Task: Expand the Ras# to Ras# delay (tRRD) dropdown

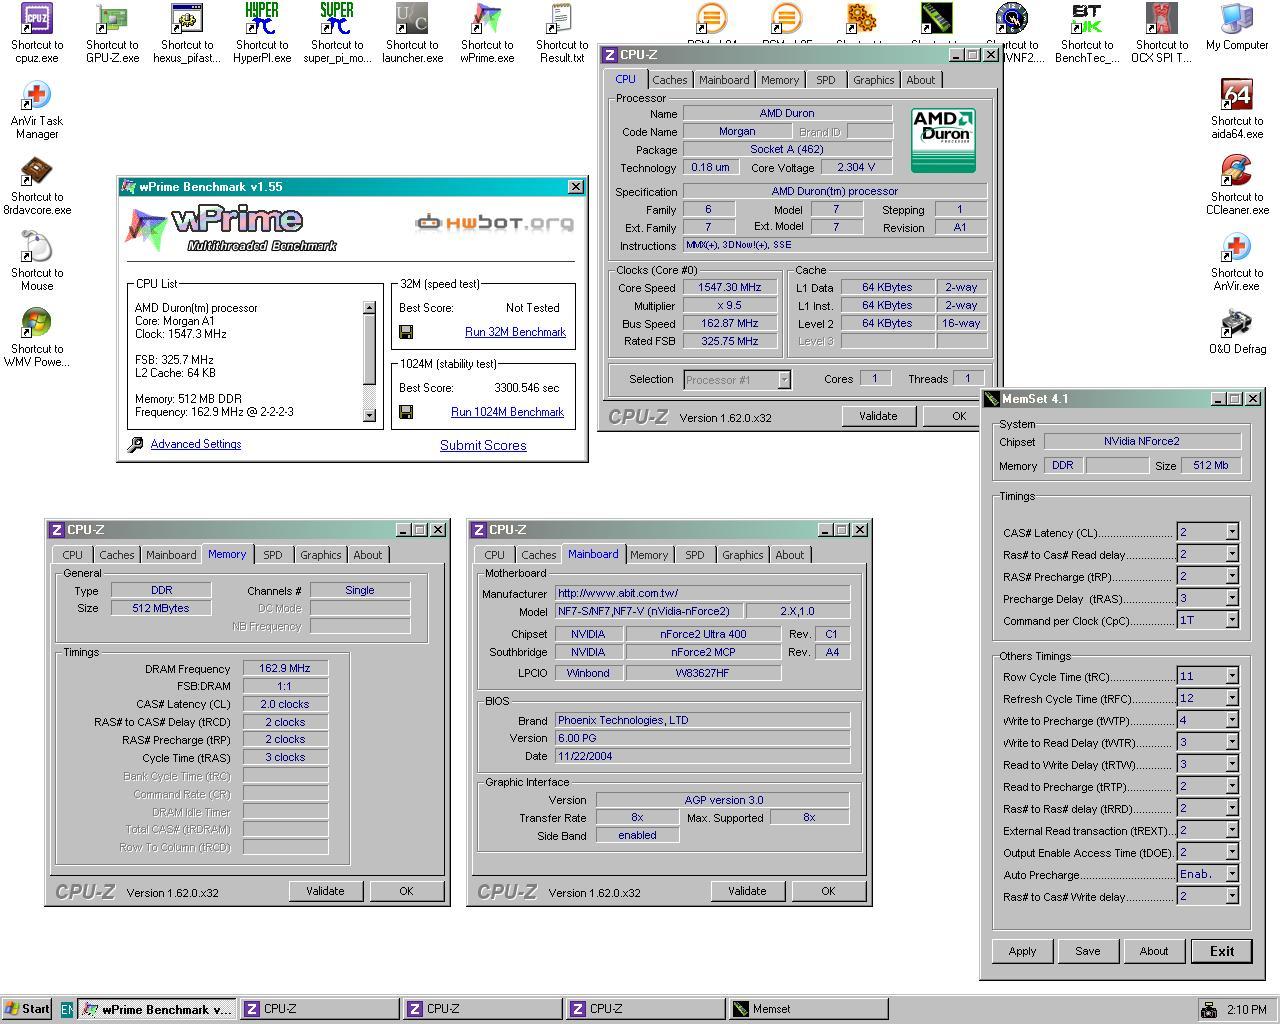Action: (1232, 808)
